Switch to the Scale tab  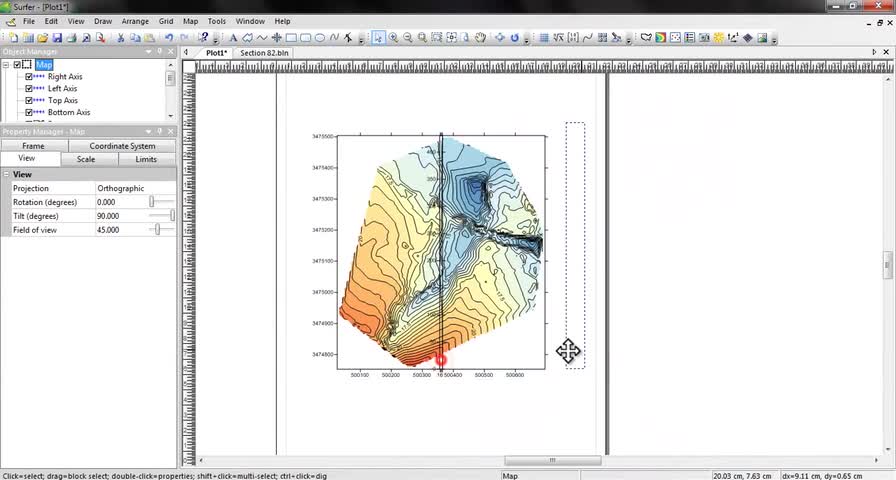86,159
